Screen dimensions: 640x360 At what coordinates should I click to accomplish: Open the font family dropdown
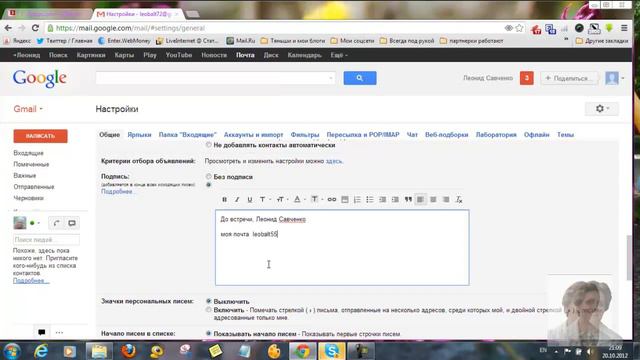click(x=265, y=200)
